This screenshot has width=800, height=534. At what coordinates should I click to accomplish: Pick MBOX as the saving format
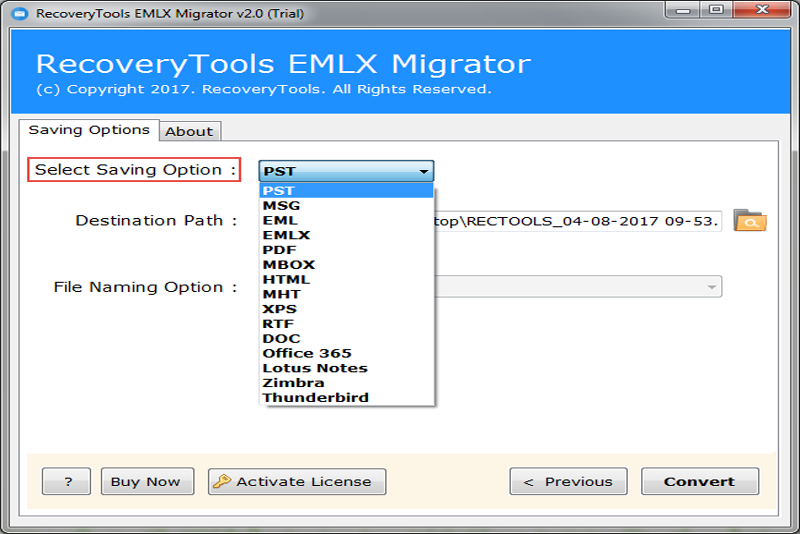[x=346, y=265]
